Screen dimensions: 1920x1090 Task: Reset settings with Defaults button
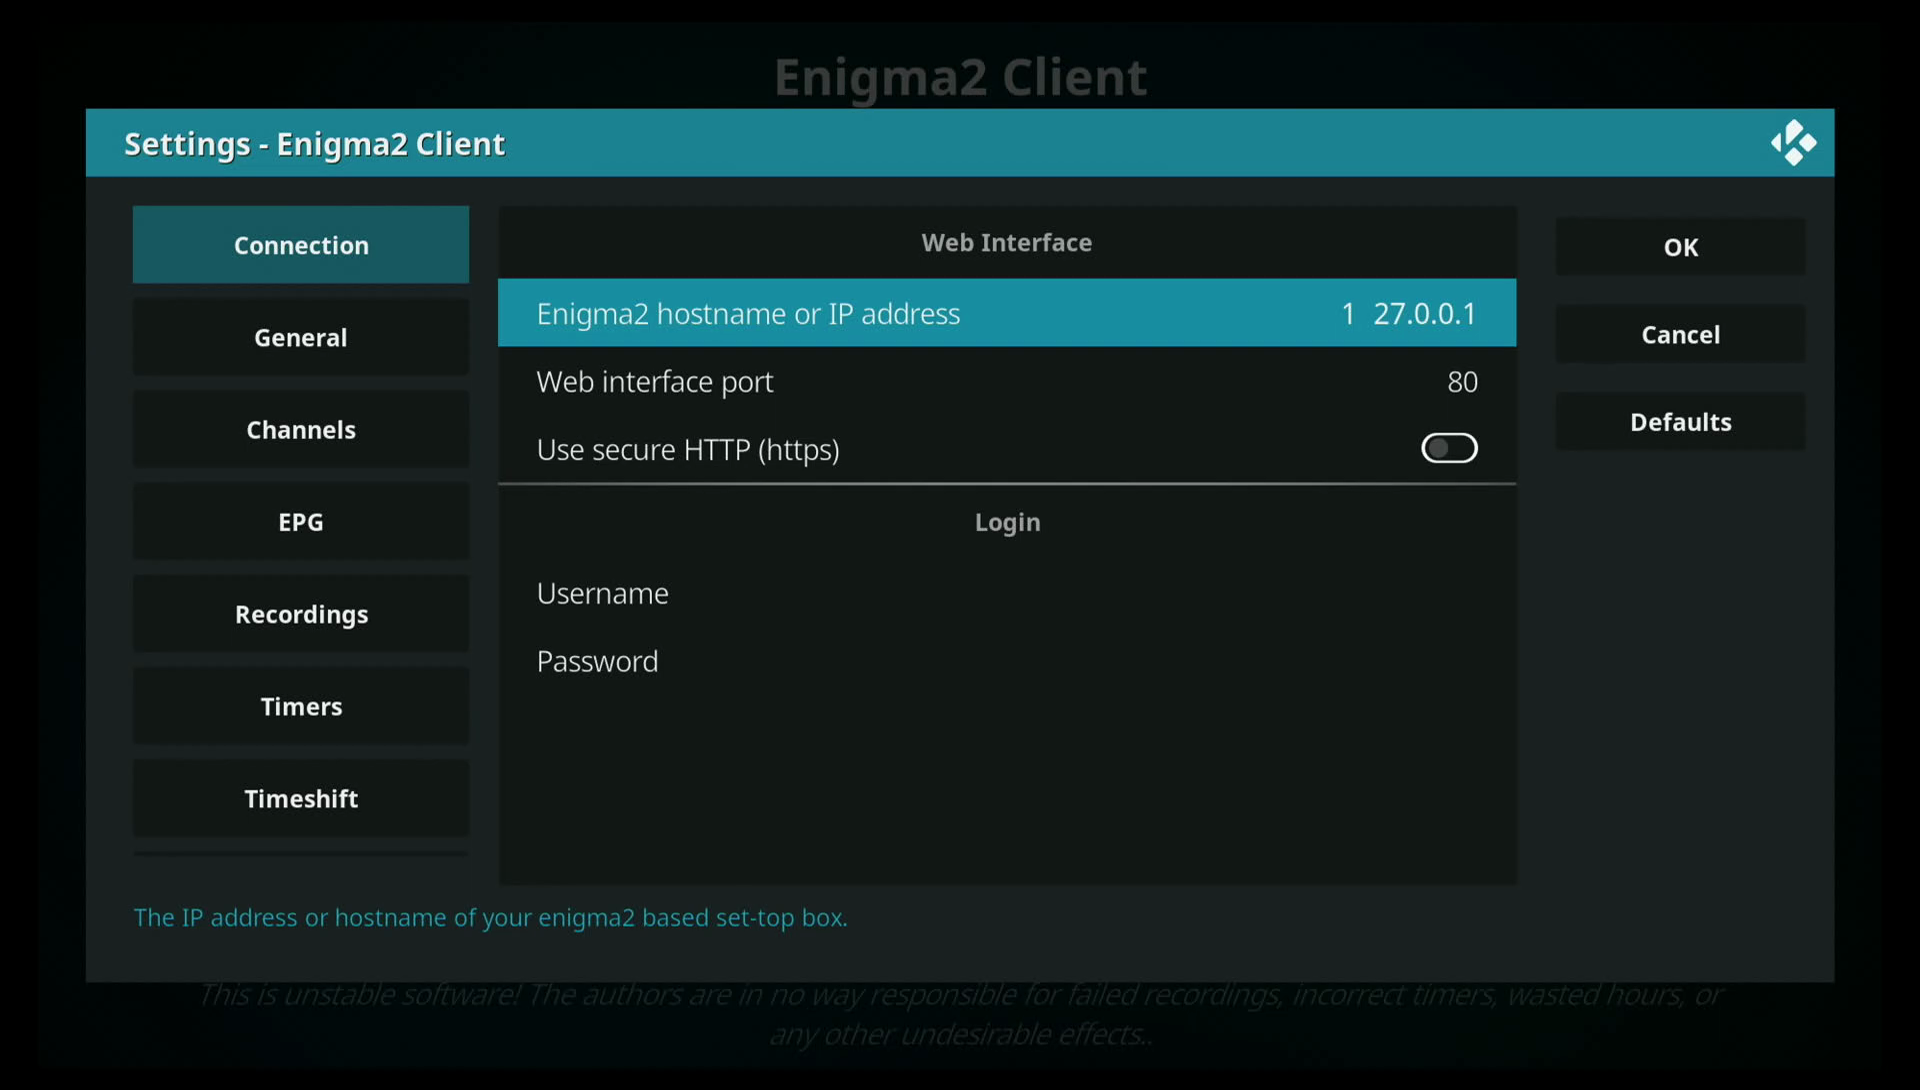1680,422
